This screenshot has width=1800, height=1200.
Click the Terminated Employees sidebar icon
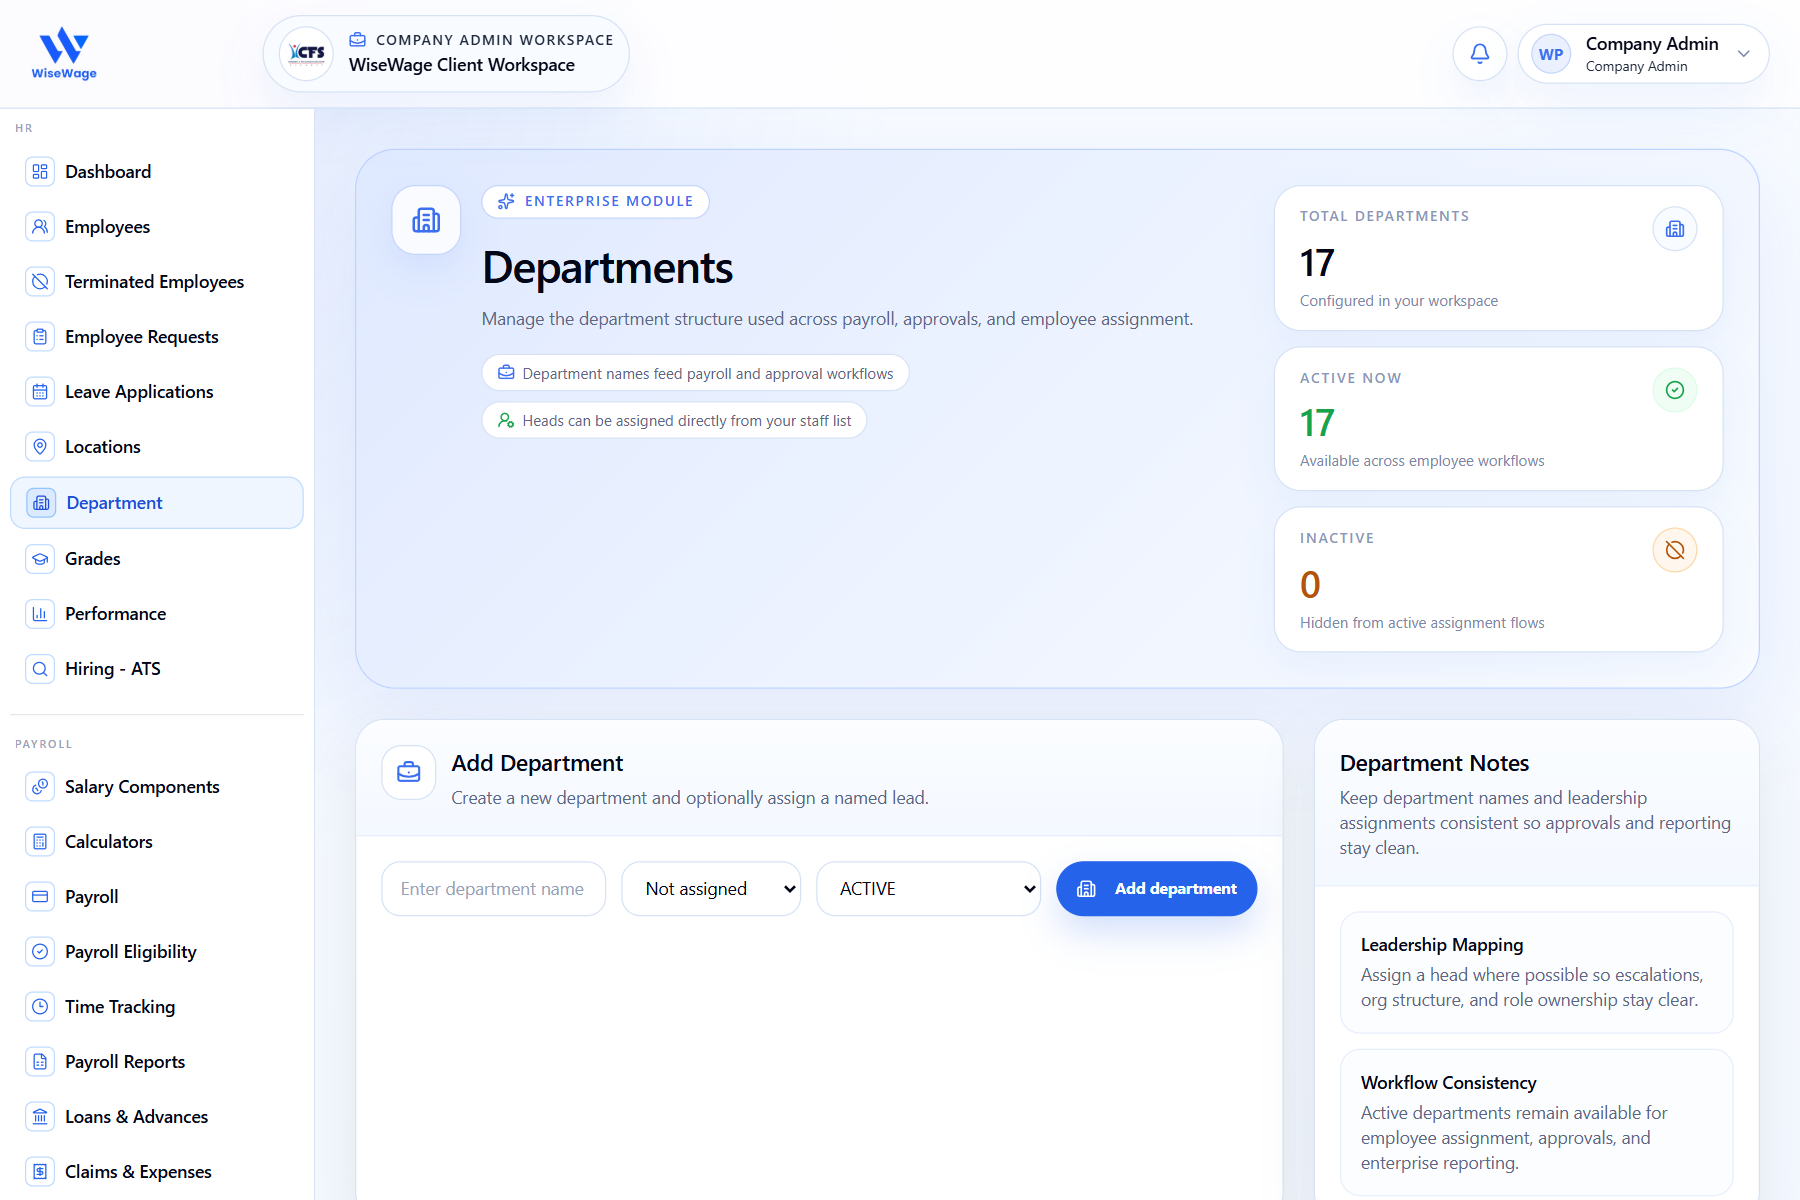tap(40, 282)
